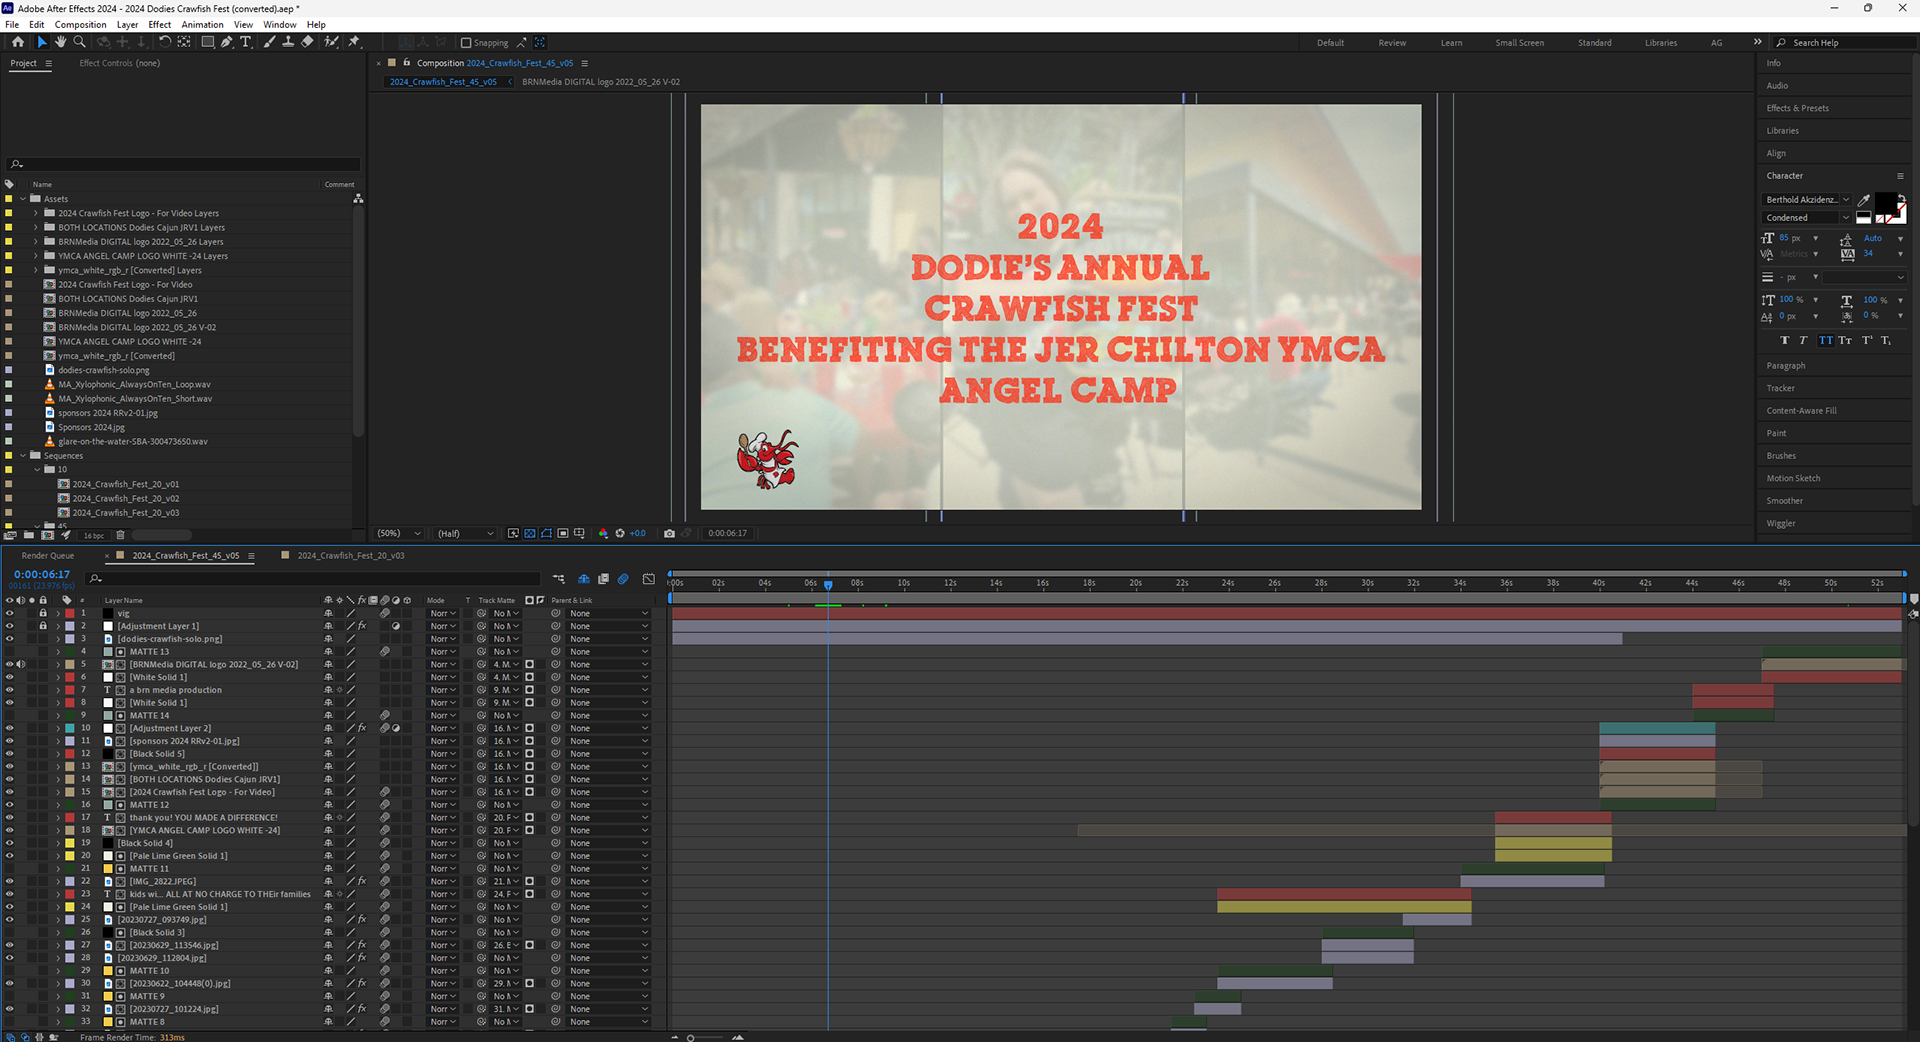Expand the vig layer properties twirl
1920x1042 pixels.
pyautogui.click(x=58, y=613)
